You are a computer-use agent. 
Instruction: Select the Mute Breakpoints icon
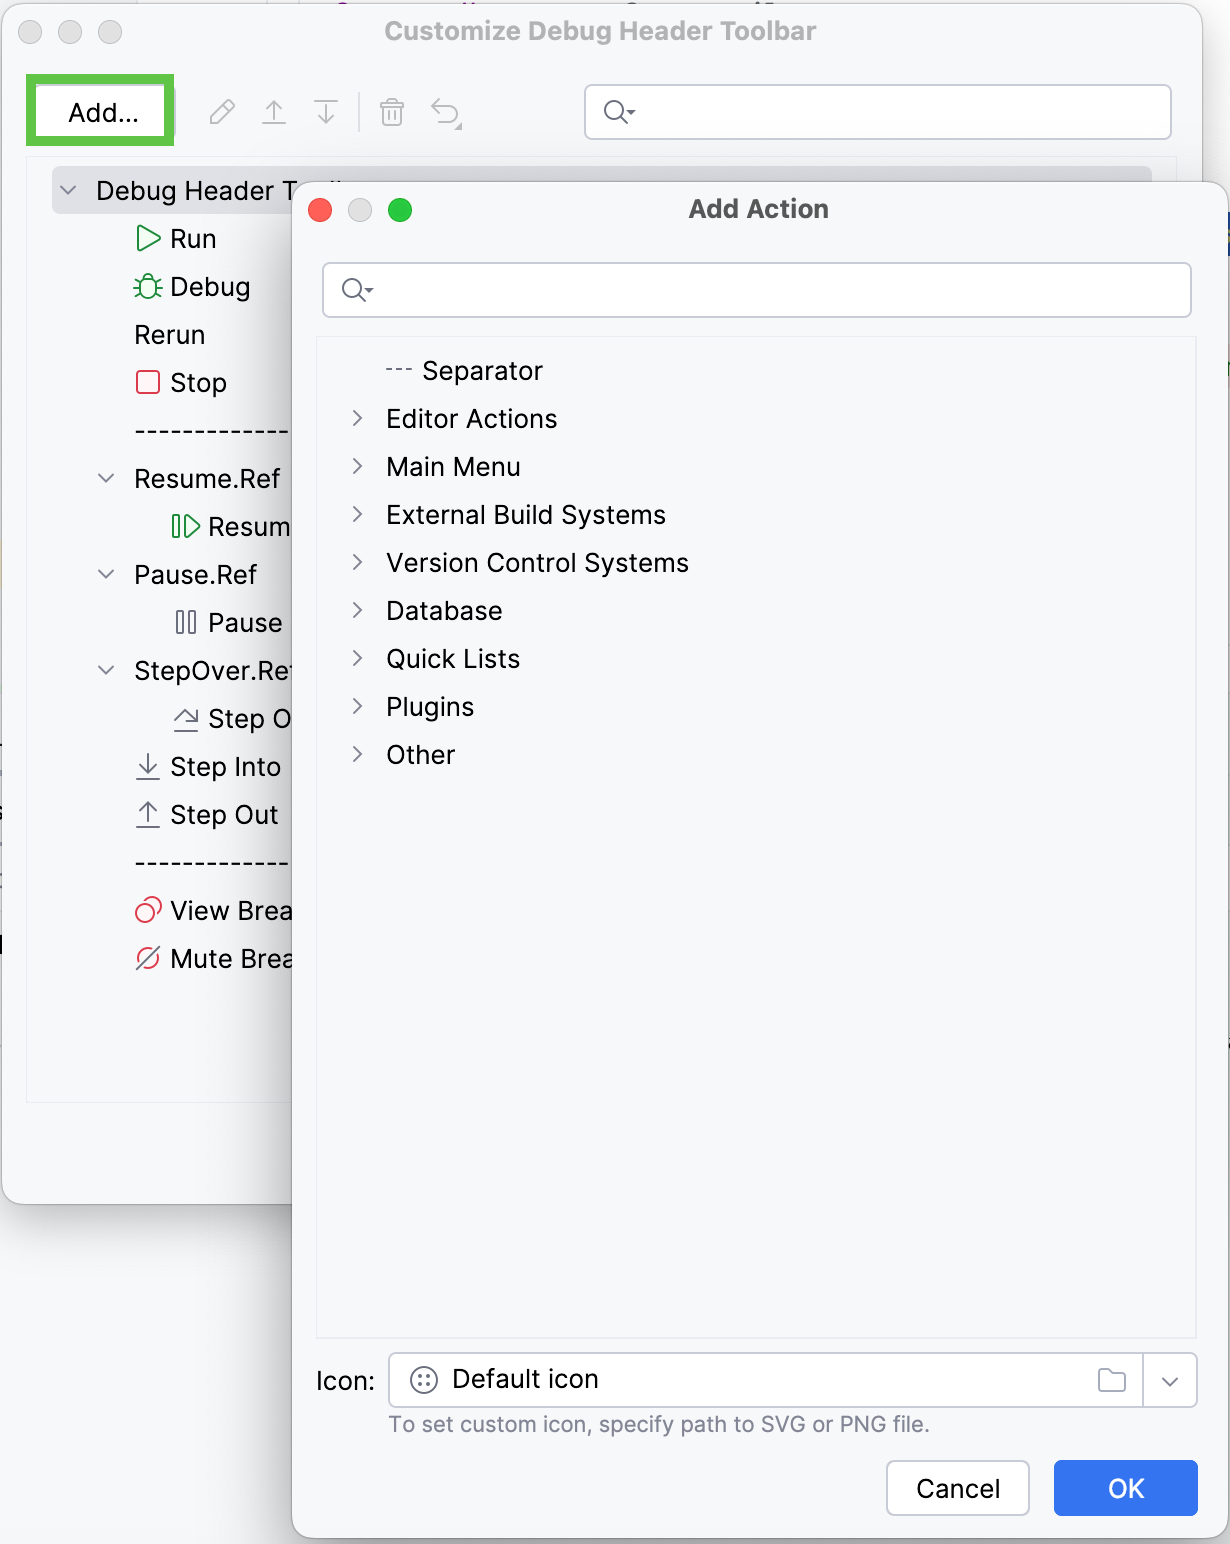coord(147,958)
